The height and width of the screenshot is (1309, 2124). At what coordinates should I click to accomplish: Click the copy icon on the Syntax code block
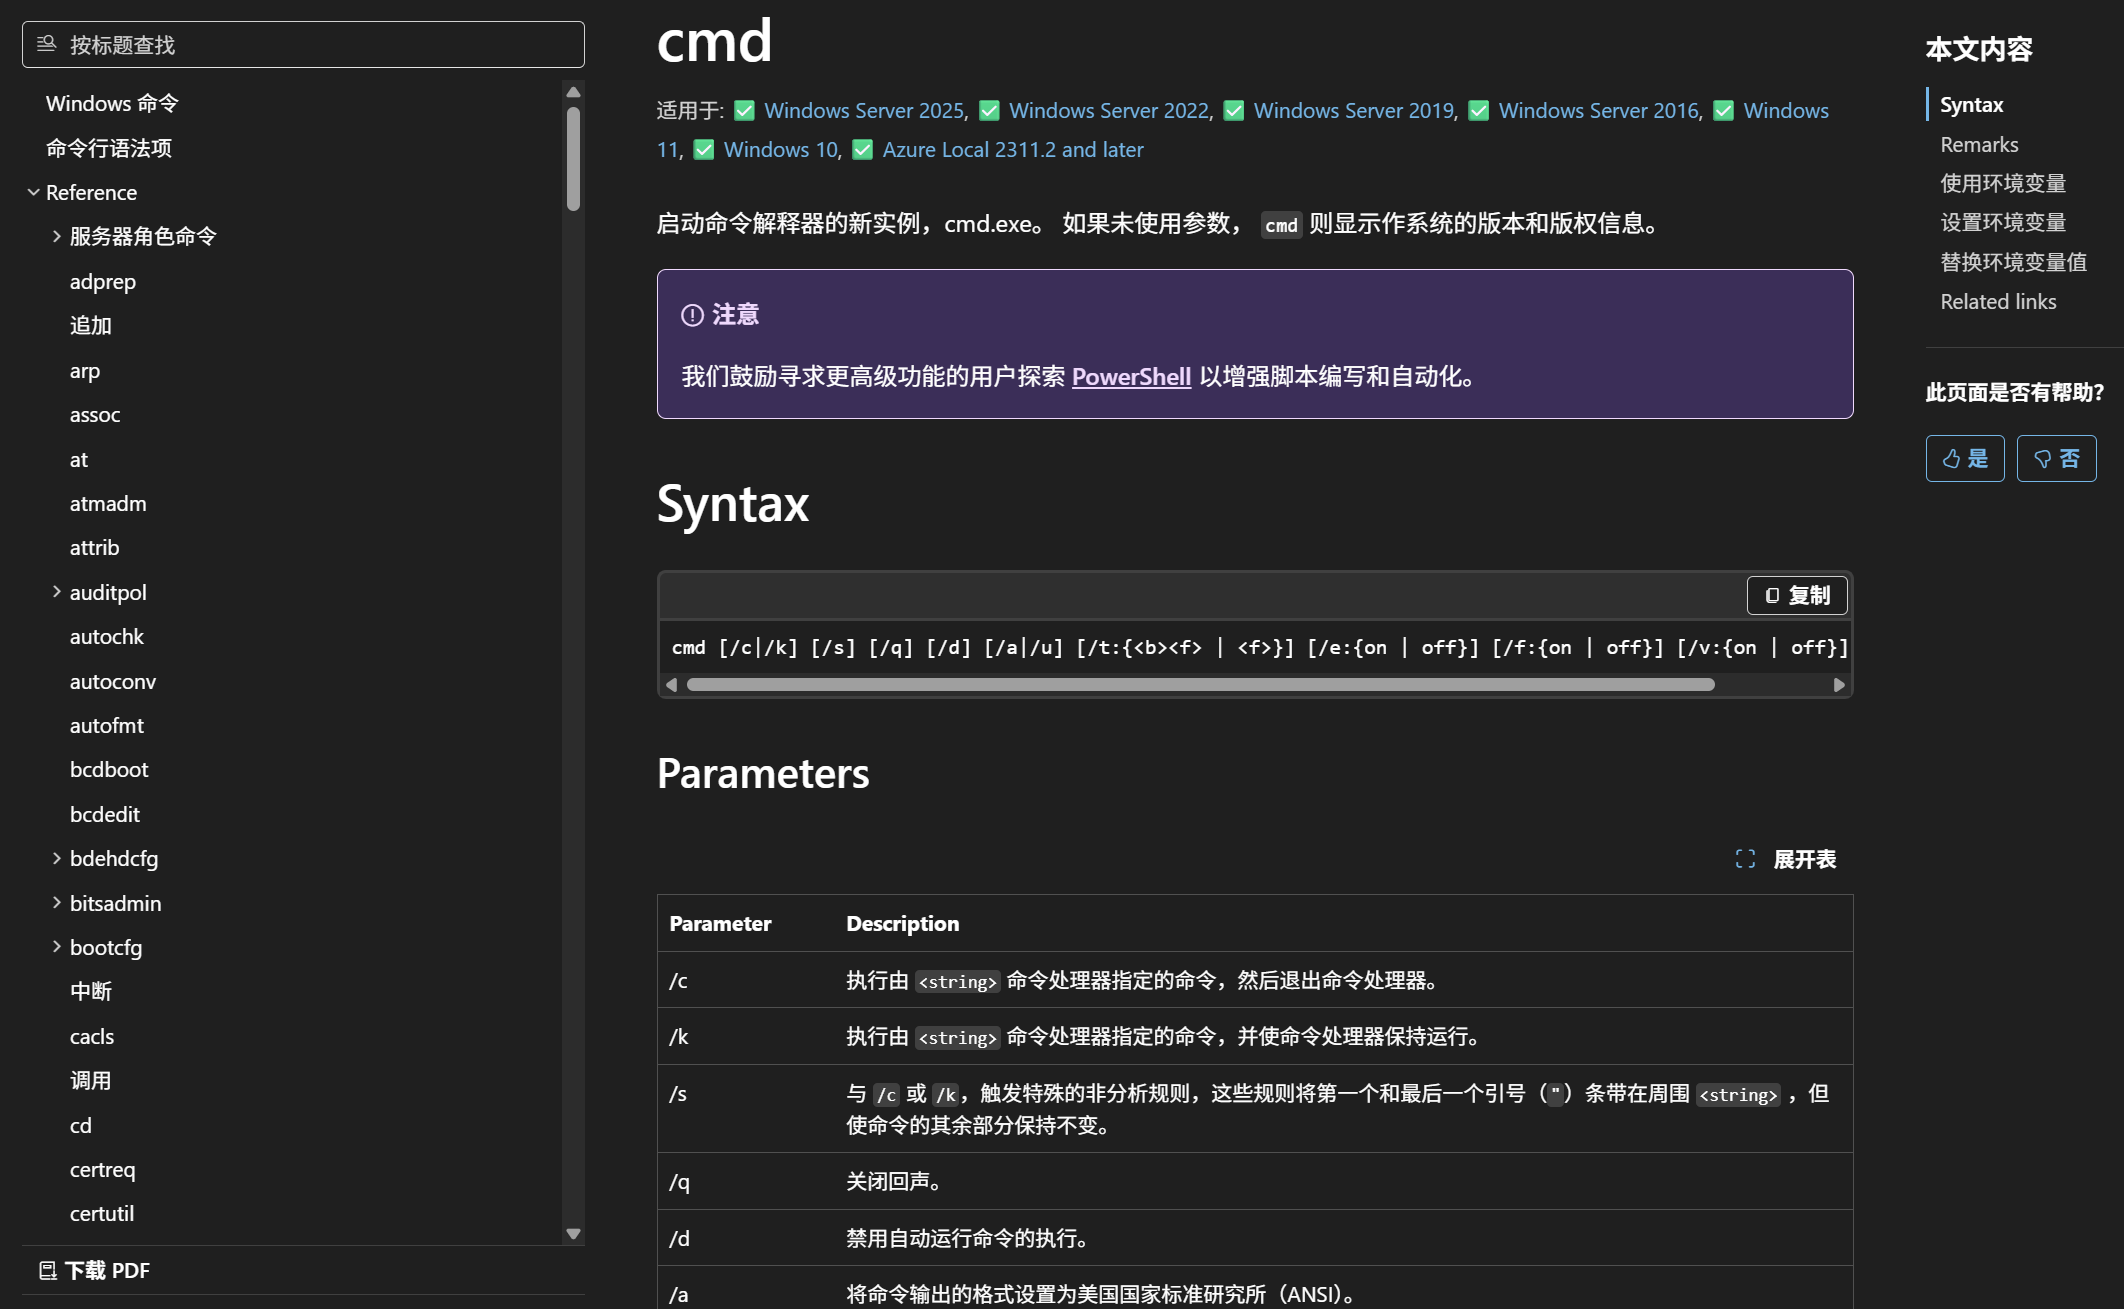click(1771, 595)
